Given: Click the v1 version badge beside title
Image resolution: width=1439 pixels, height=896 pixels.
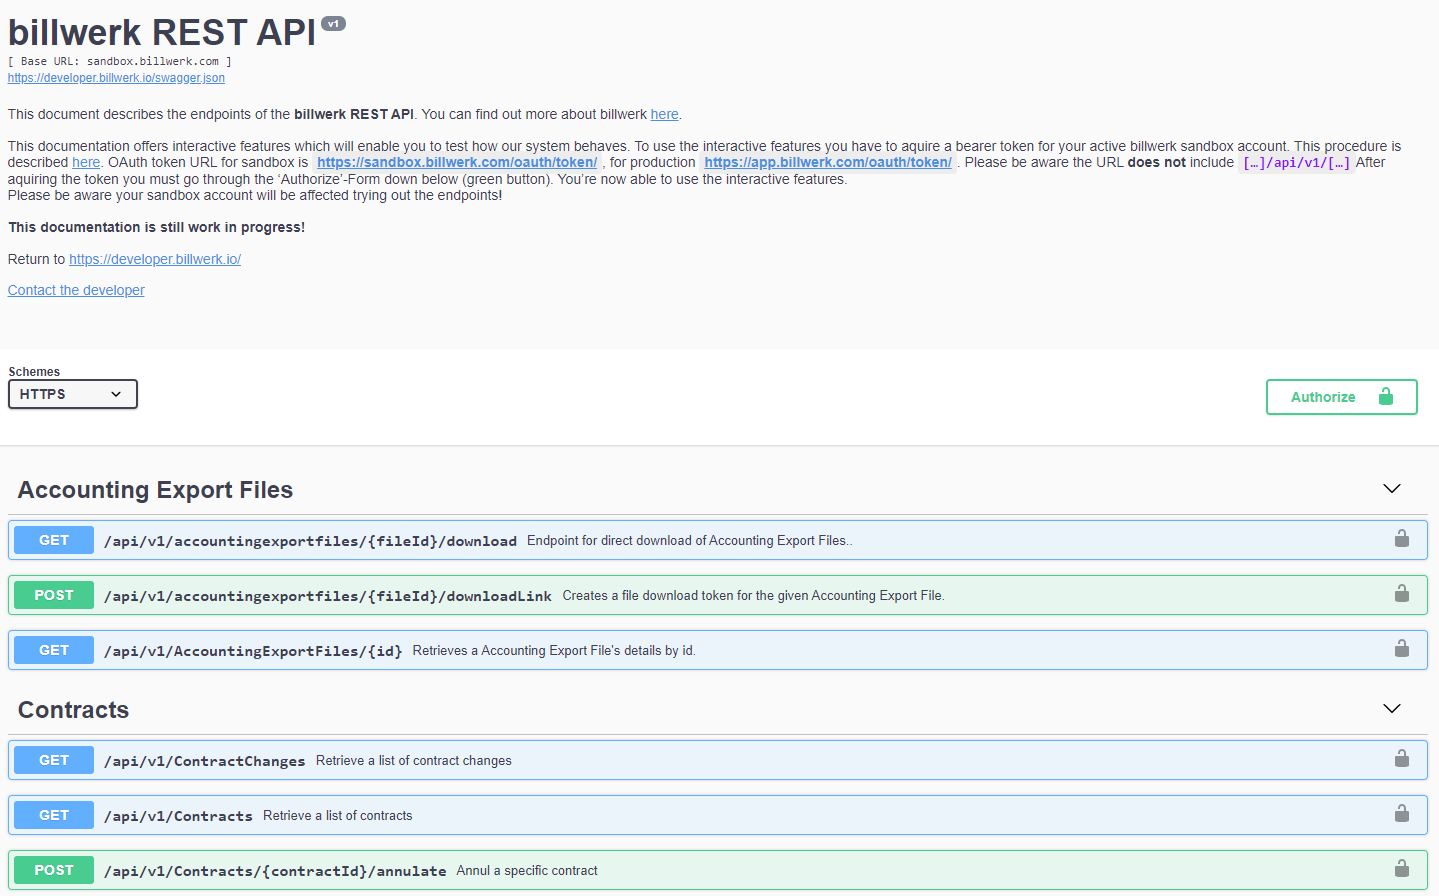Looking at the screenshot, I should click(x=333, y=24).
